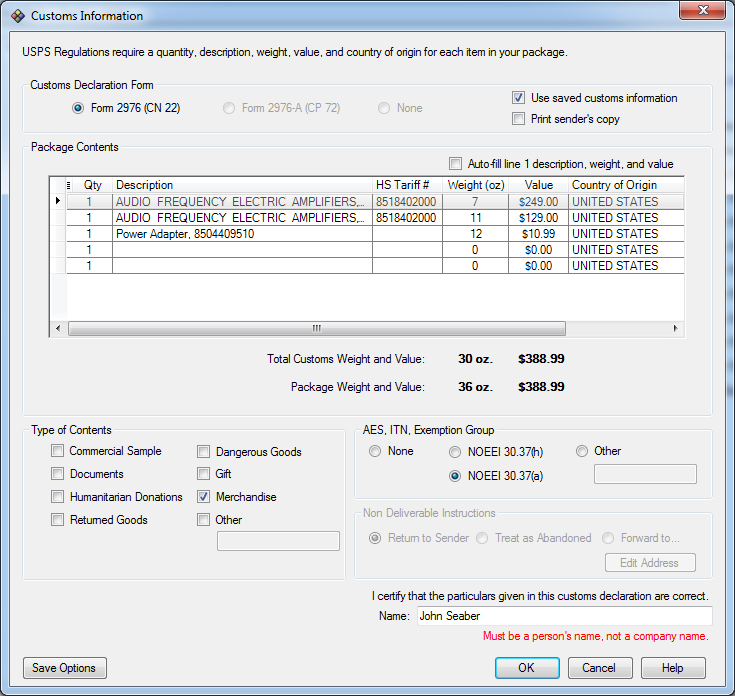Check the Commercial Sample checkbox

[x=57, y=451]
